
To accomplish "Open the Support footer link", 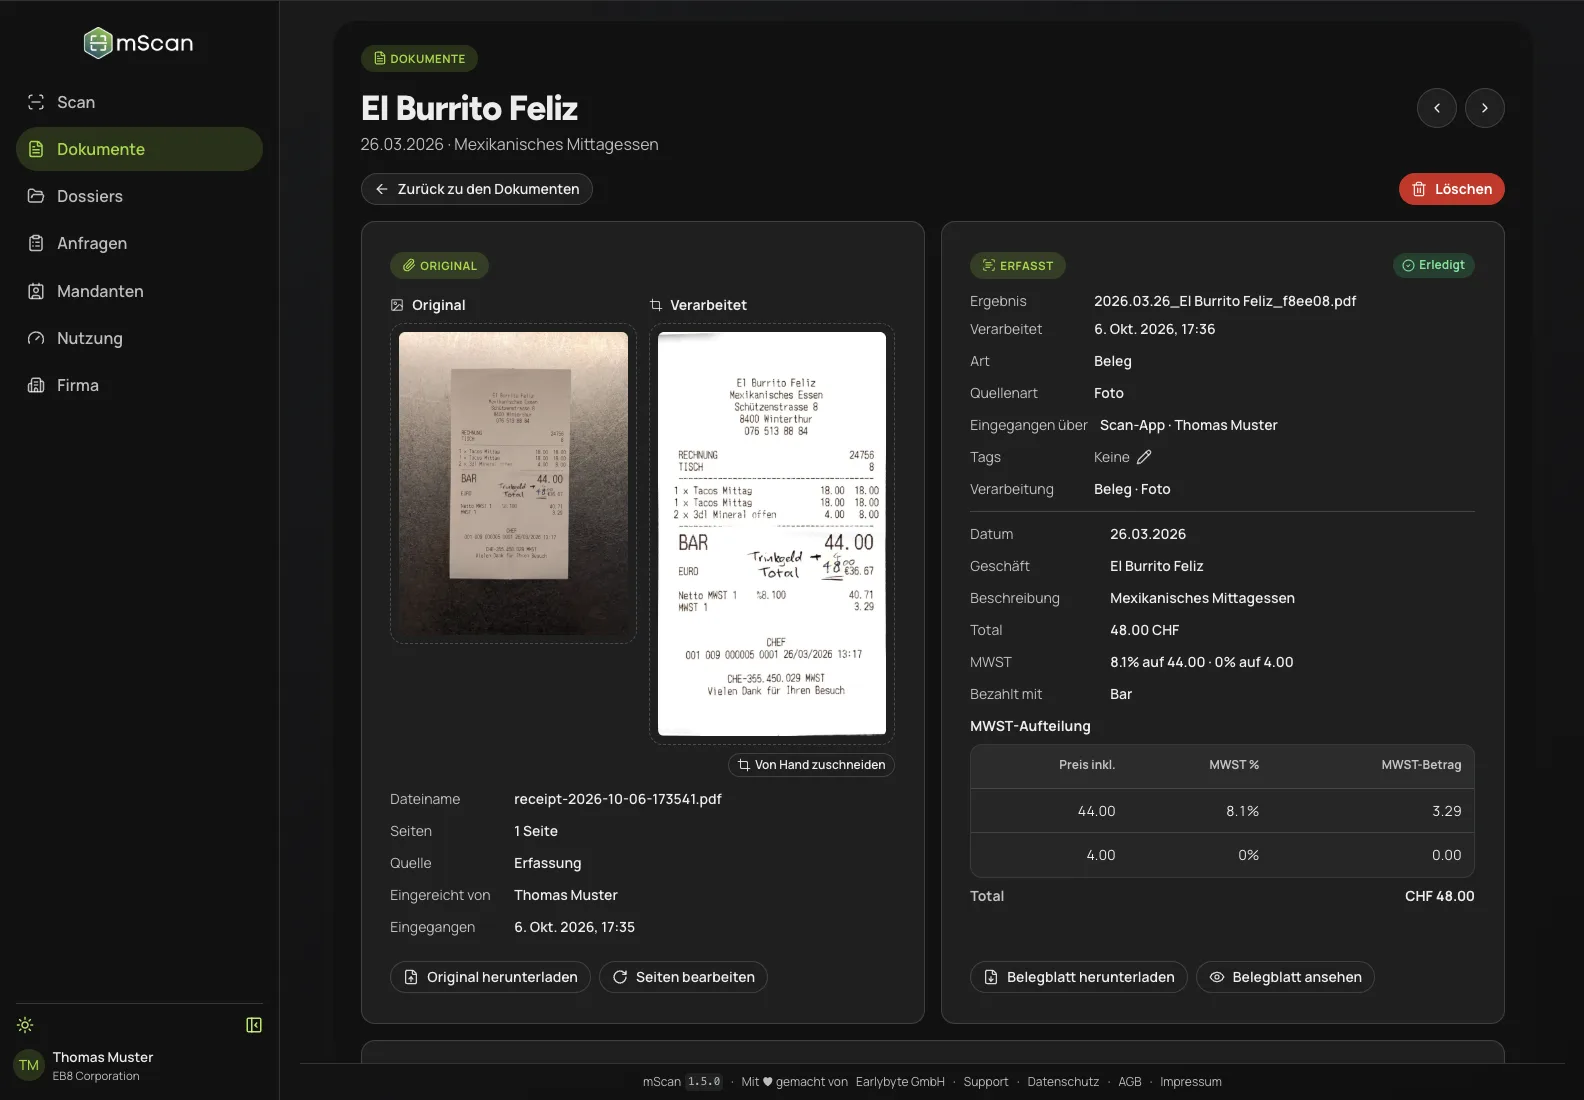I will tap(986, 1082).
